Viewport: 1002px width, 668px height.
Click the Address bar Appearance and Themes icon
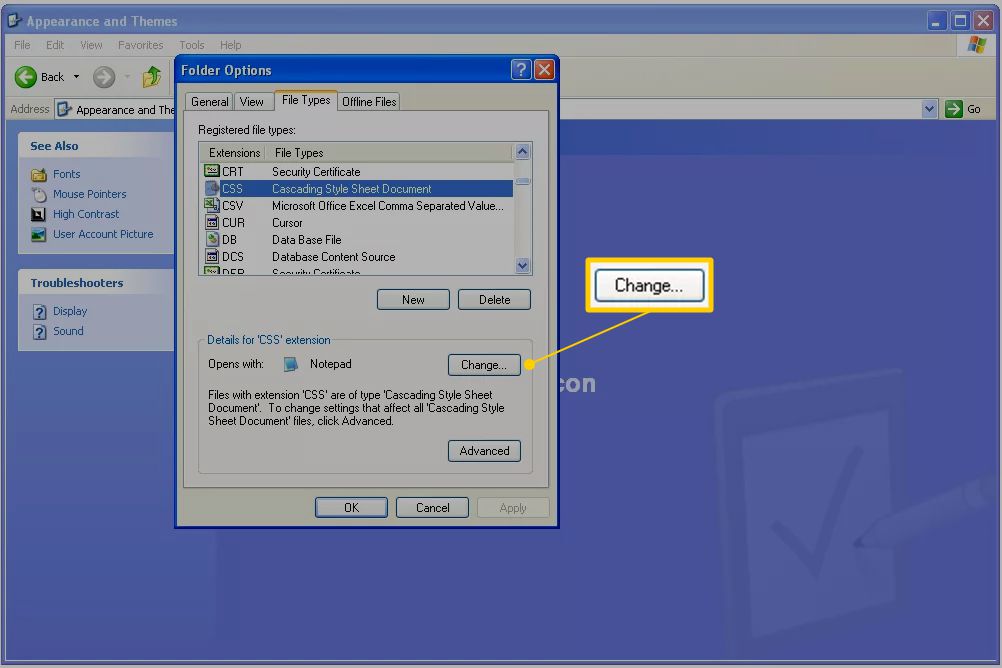(x=64, y=109)
